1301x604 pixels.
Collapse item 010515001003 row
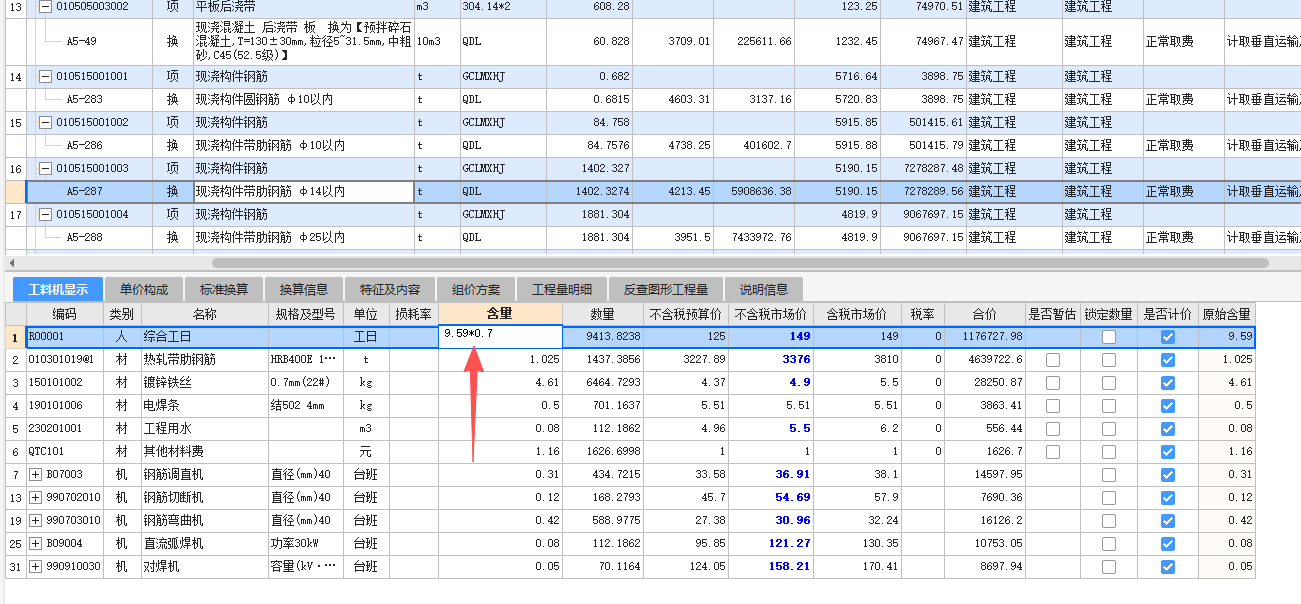coord(45,168)
